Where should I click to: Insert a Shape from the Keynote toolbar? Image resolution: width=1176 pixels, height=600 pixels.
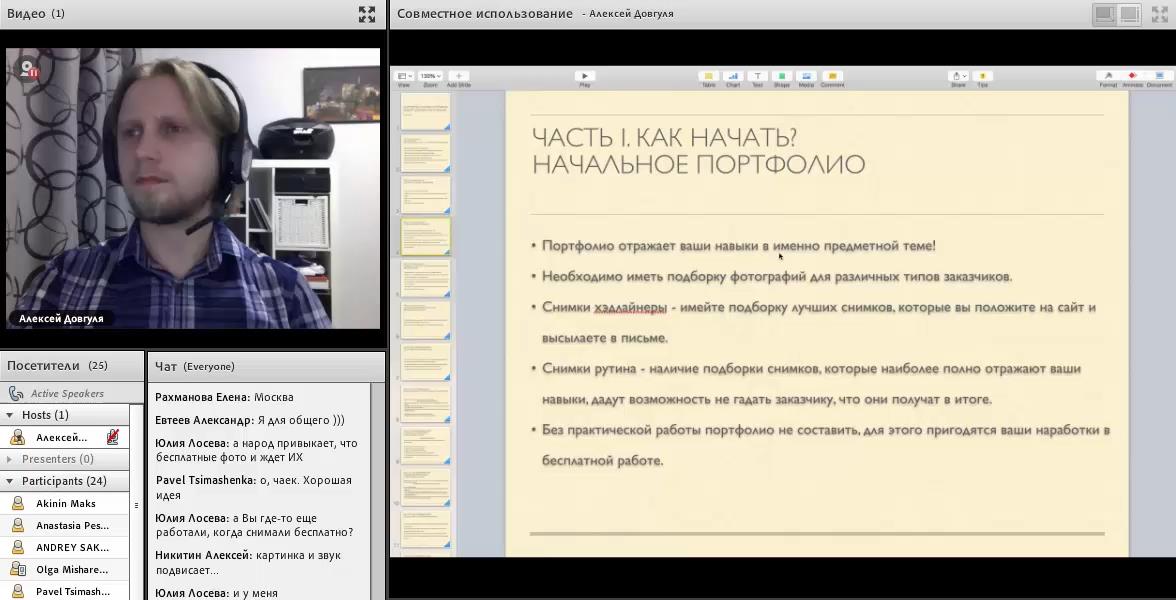pyautogui.click(x=782, y=76)
